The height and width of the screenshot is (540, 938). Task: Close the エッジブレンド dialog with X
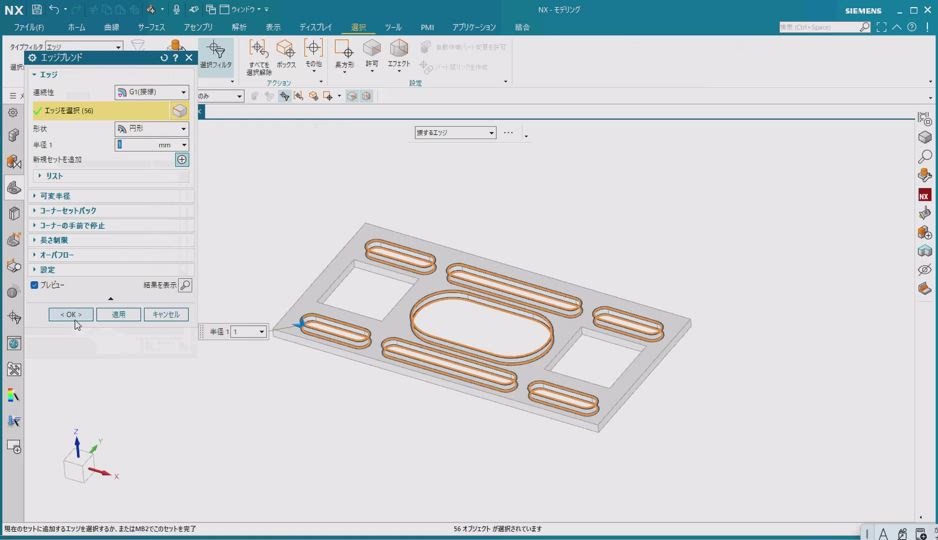[x=189, y=57]
